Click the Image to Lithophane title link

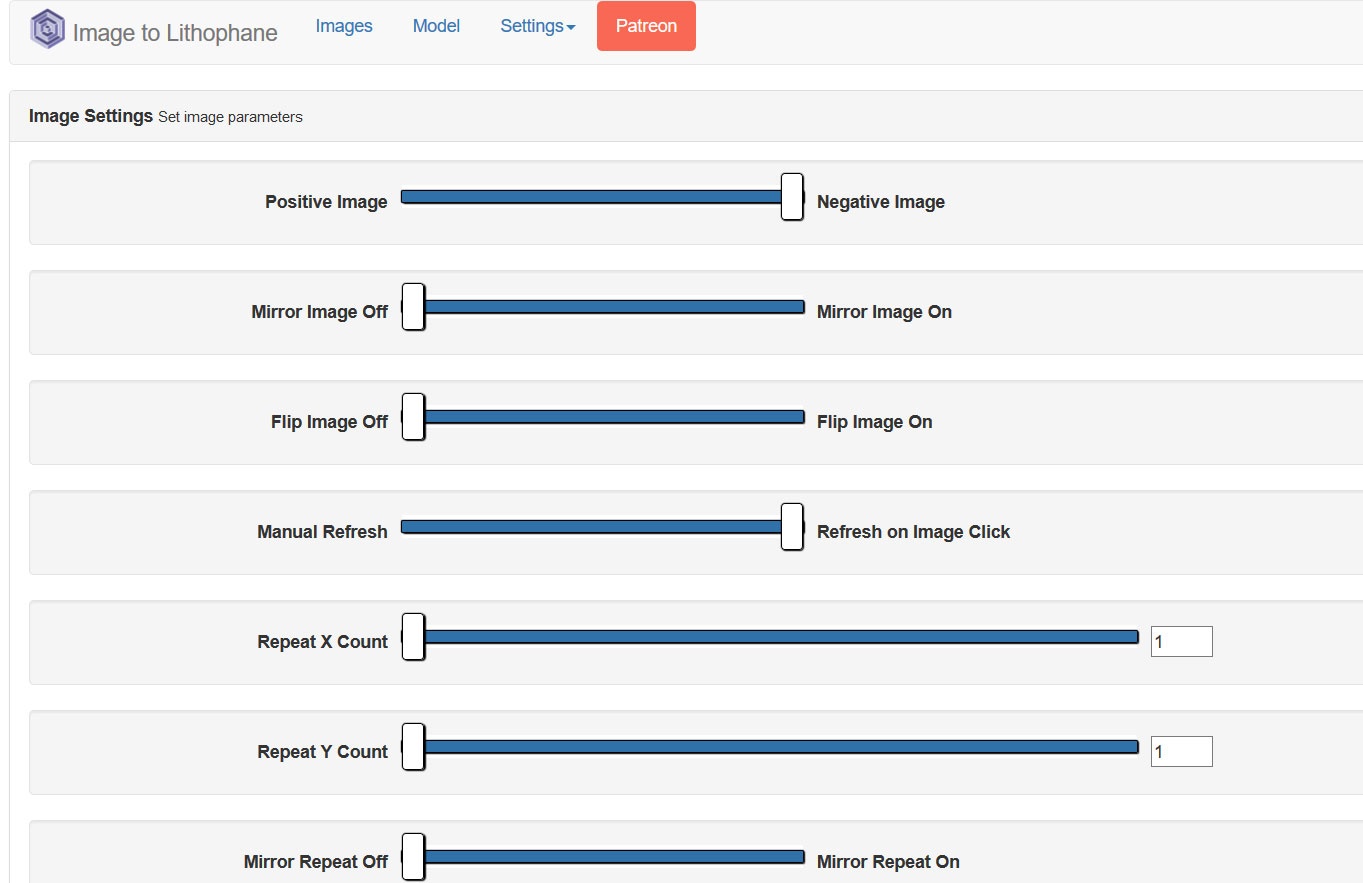175,32
